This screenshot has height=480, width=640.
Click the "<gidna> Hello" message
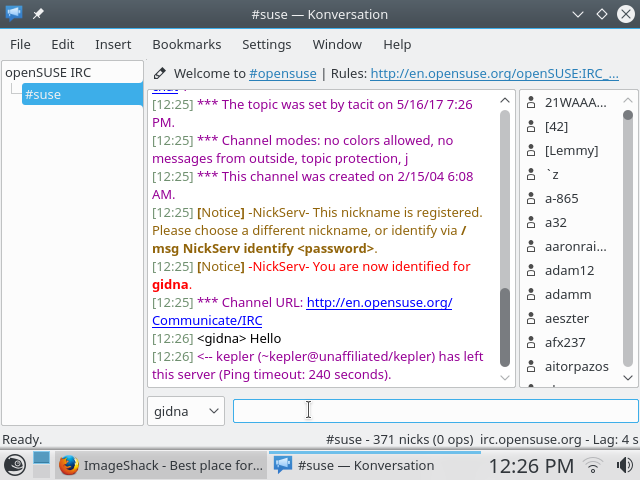239,338
